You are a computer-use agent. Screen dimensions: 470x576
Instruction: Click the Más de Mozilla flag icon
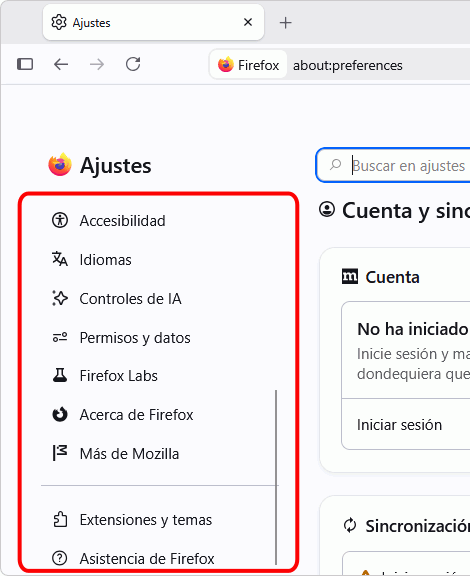coord(60,453)
